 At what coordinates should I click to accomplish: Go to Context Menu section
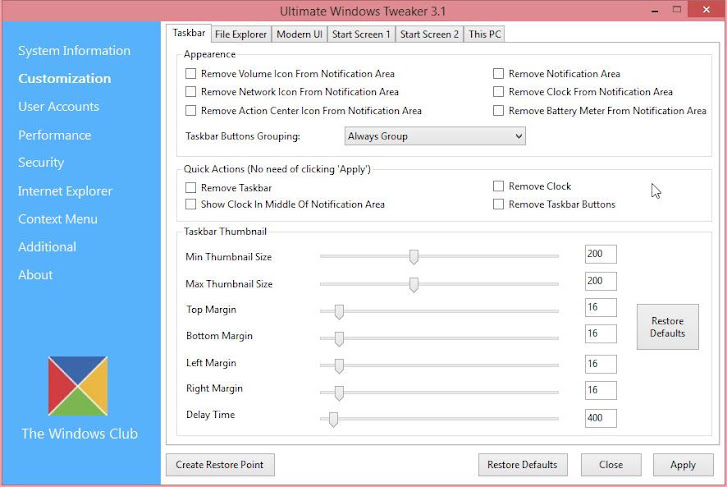[x=57, y=219]
